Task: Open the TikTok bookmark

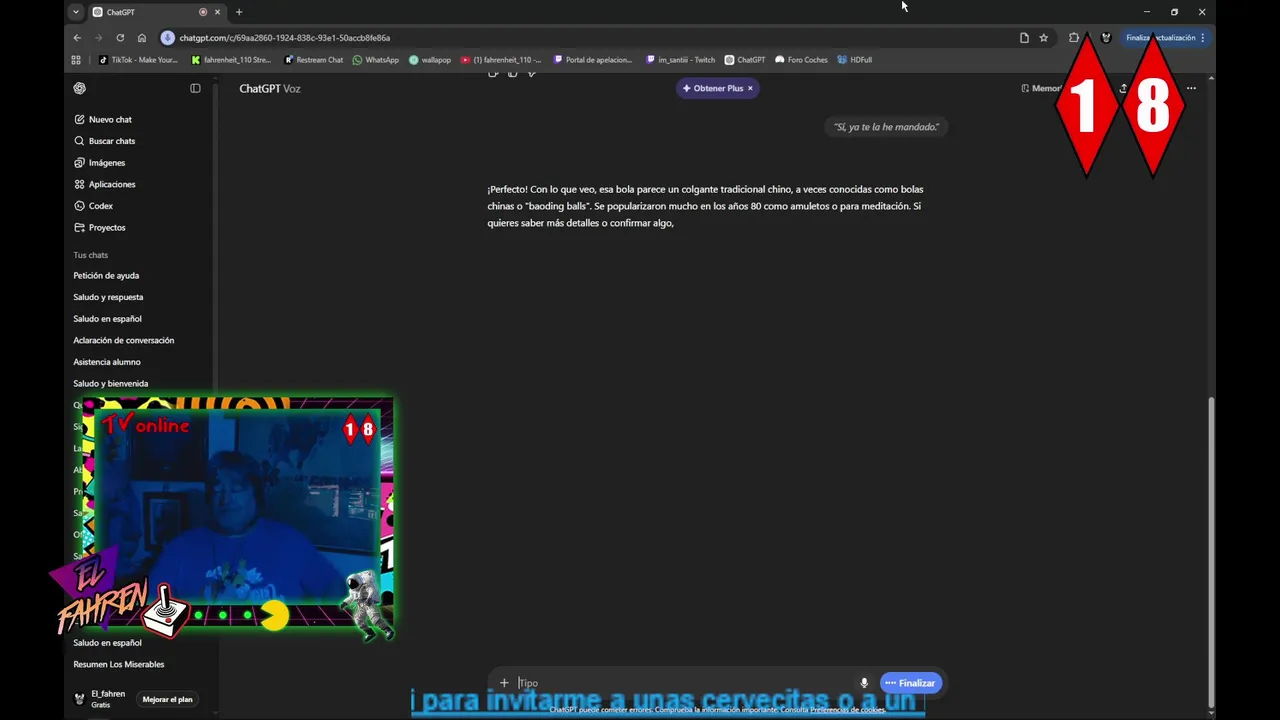Action: coord(138,60)
